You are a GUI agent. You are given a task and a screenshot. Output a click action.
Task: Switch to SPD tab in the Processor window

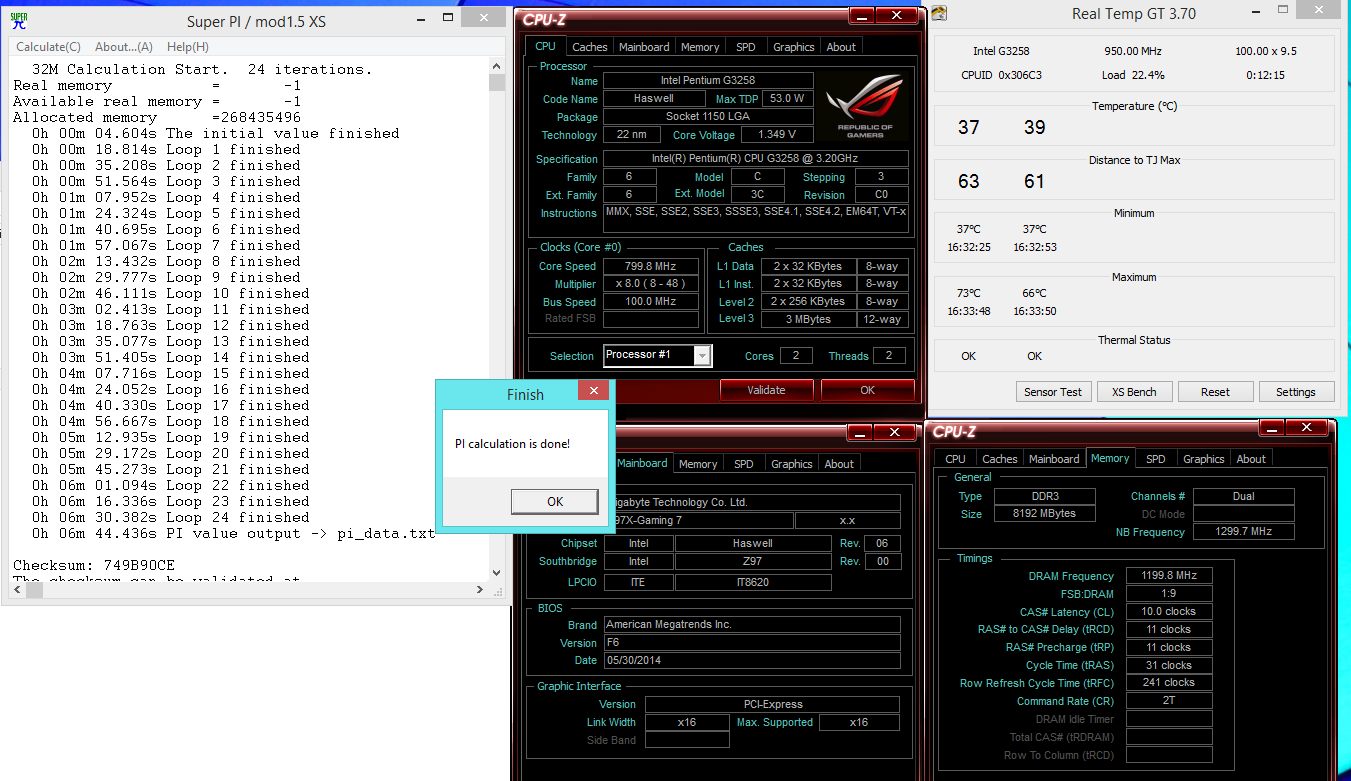pyautogui.click(x=746, y=47)
